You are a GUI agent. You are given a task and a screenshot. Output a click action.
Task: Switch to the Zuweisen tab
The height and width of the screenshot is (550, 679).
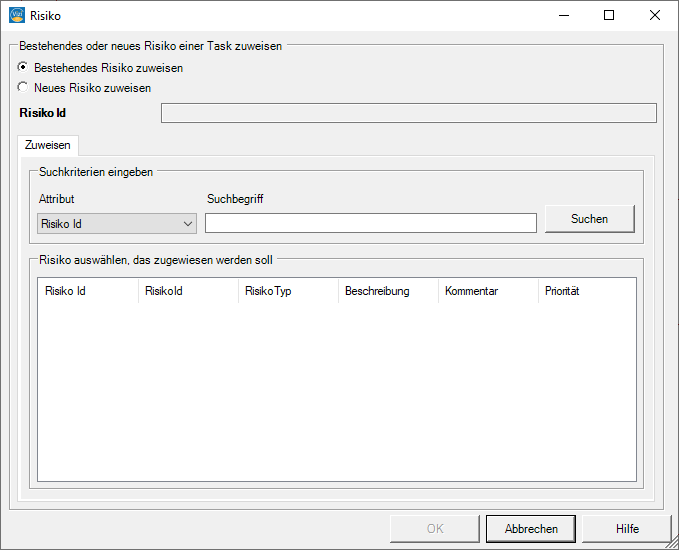[x=48, y=145]
